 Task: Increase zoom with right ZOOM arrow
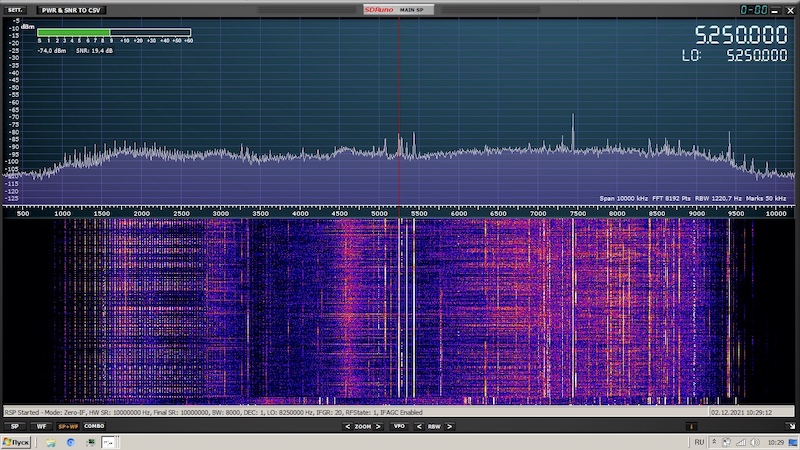pos(378,426)
